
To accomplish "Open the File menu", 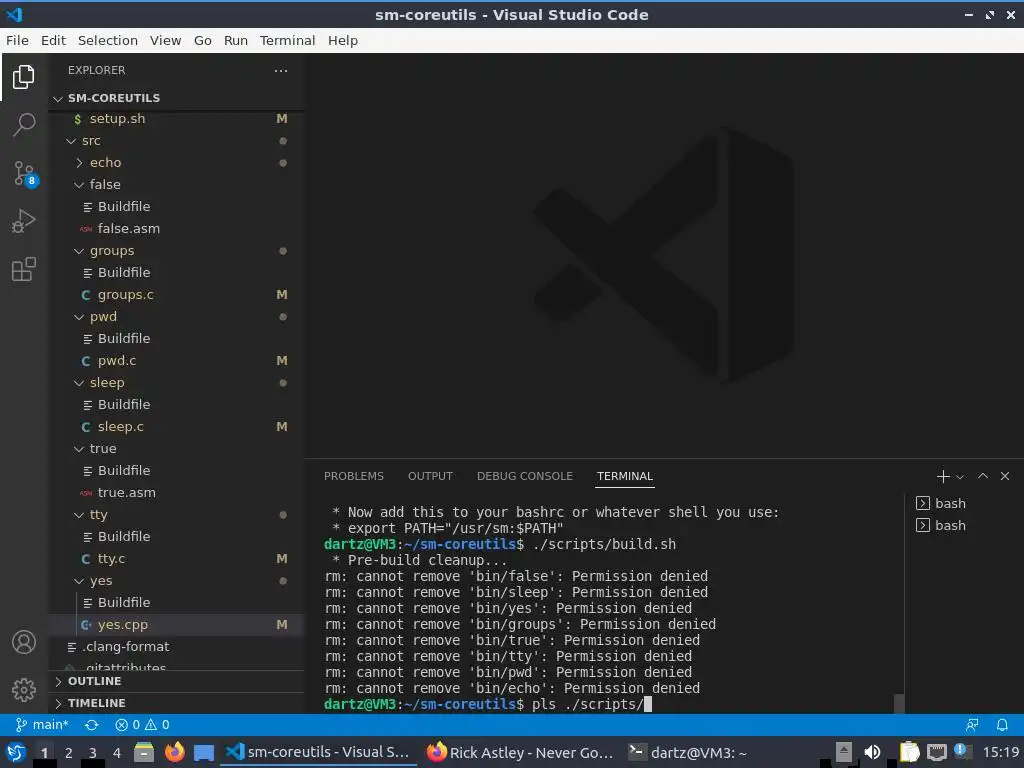I will (18, 40).
